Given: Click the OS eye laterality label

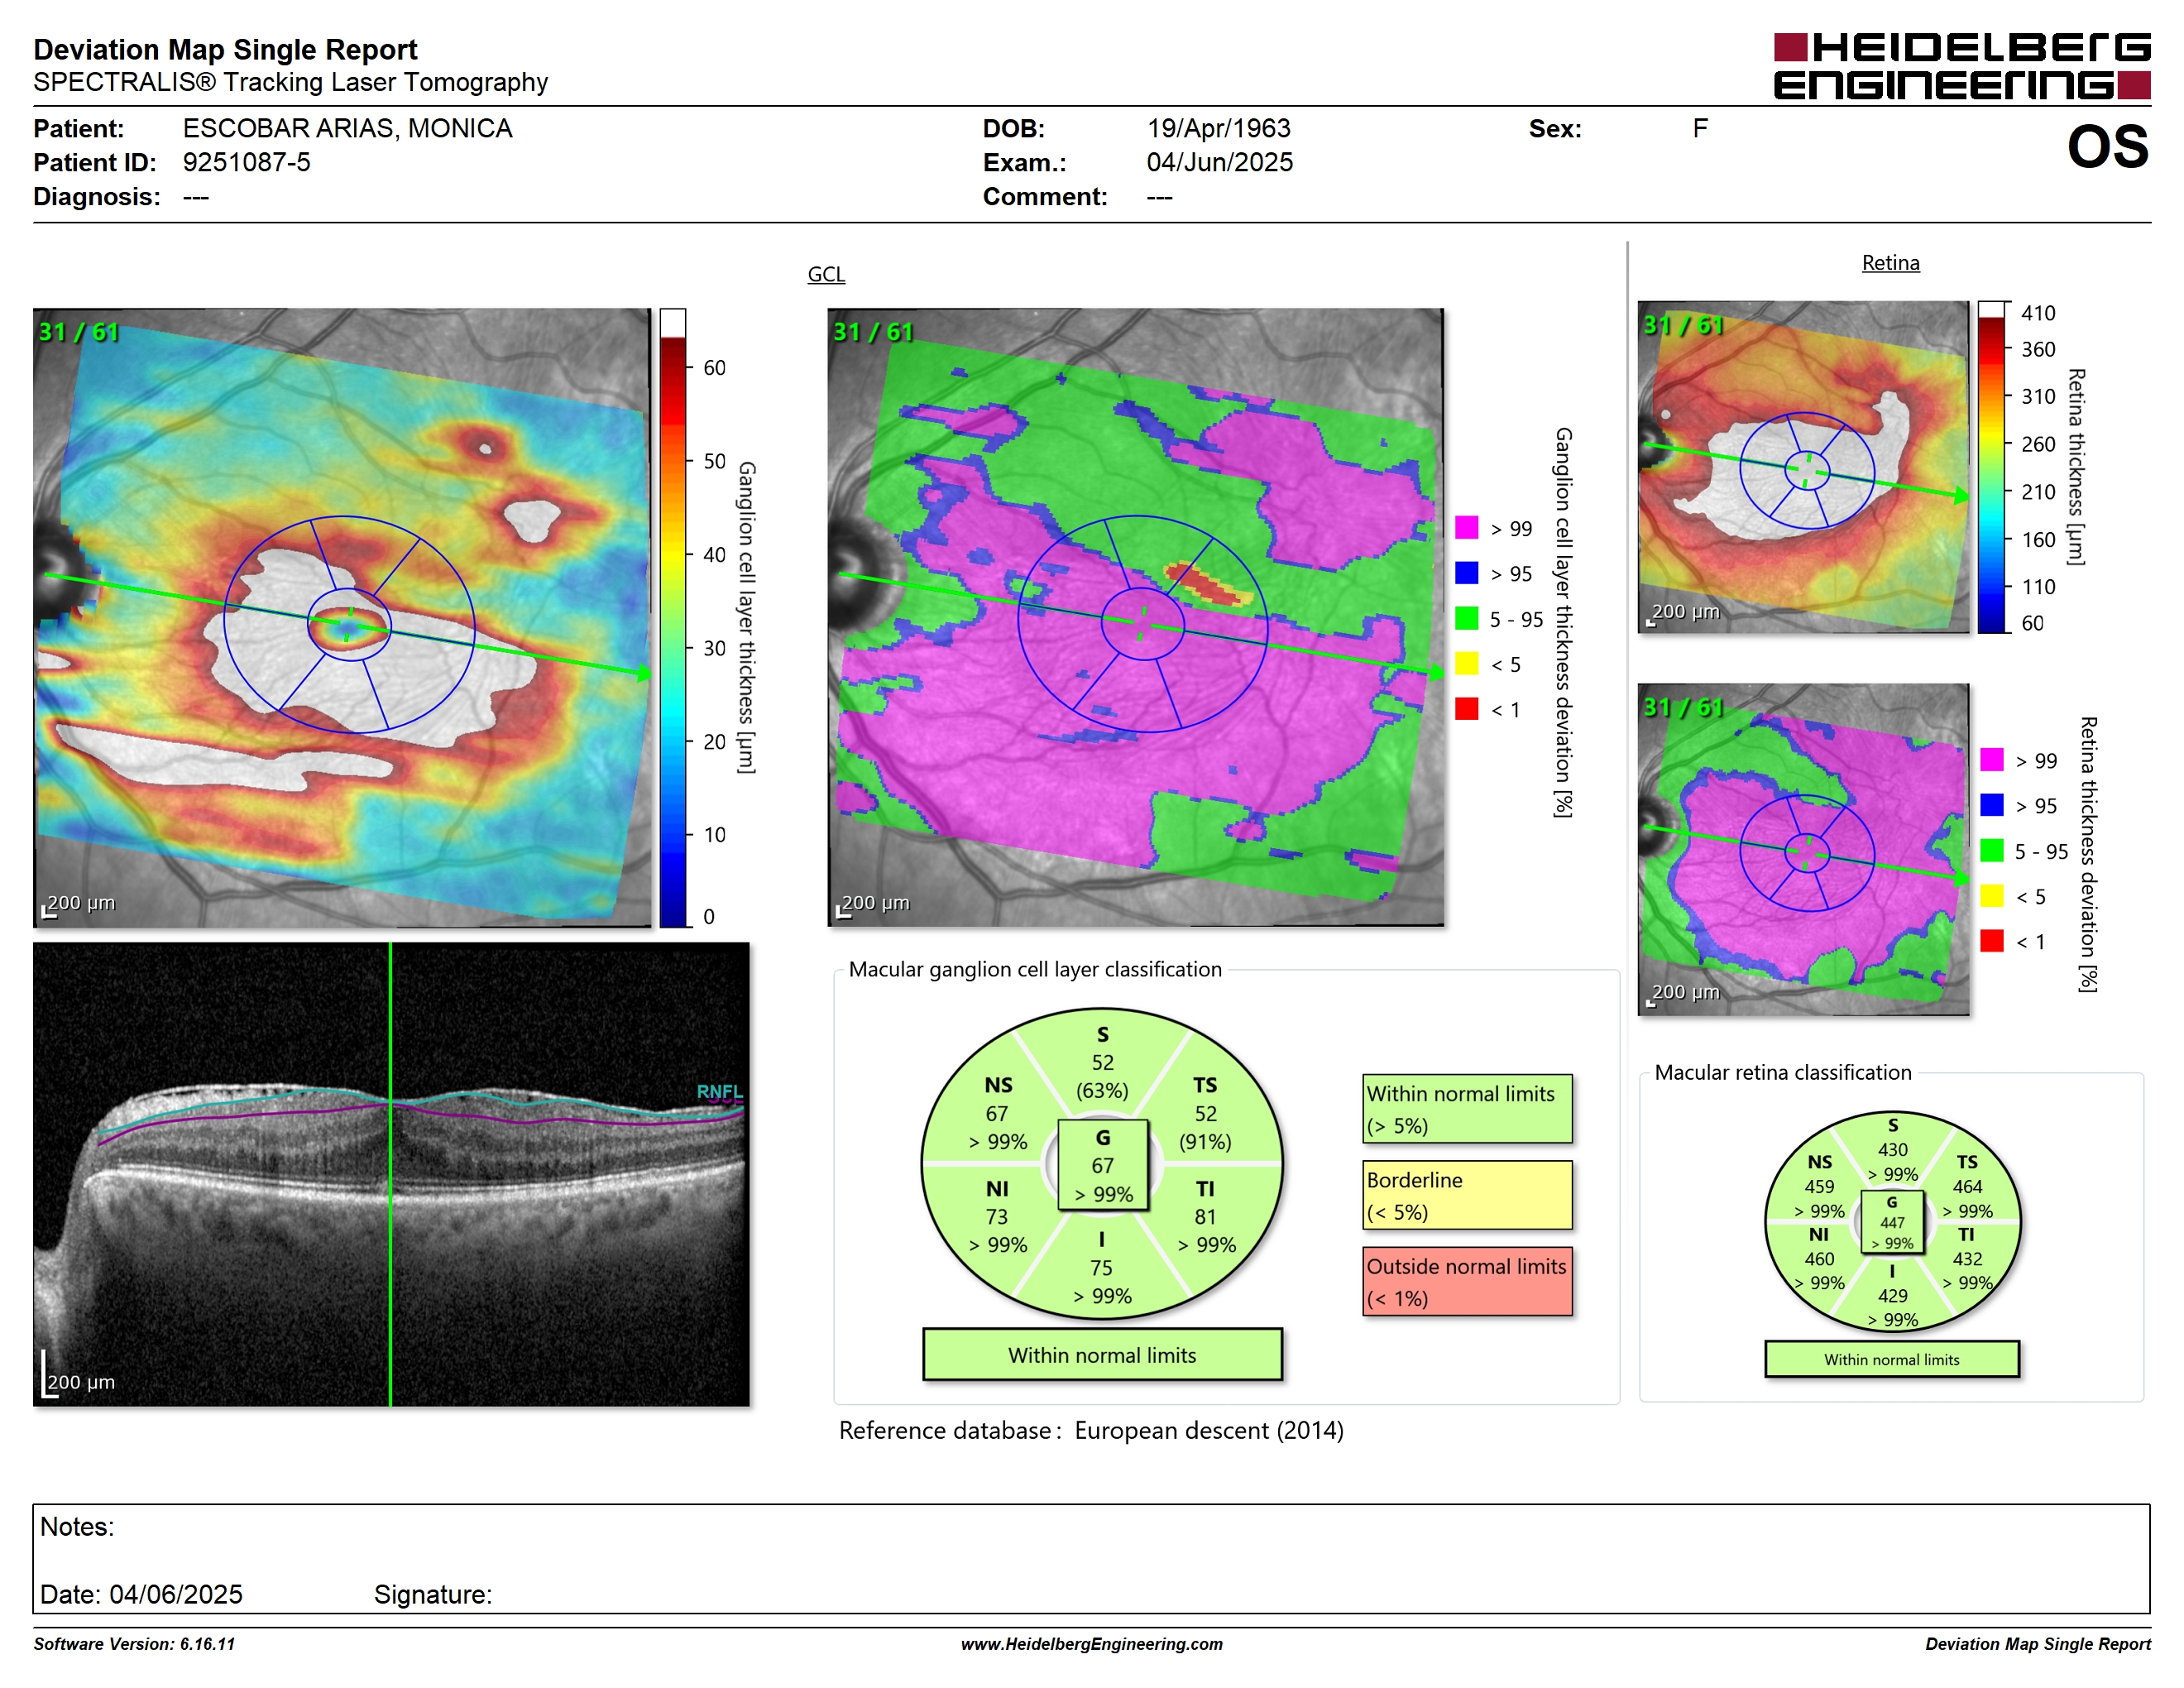Looking at the screenshot, I should [2107, 147].
